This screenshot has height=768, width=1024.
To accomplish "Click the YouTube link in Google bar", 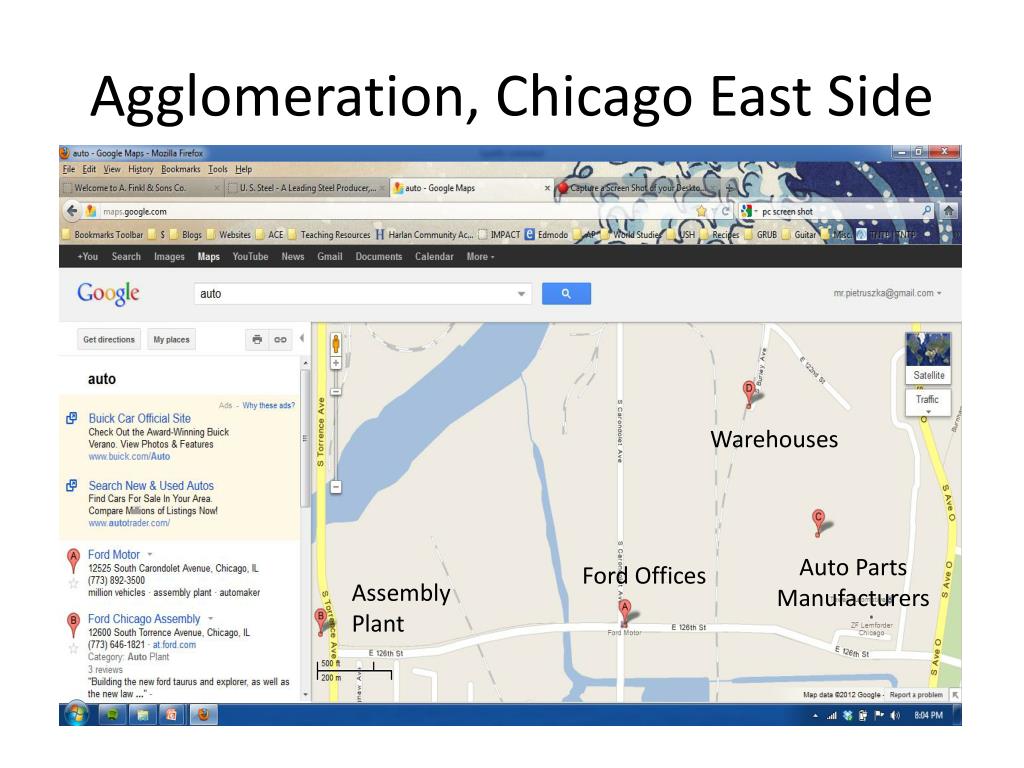I will [x=250, y=257].
